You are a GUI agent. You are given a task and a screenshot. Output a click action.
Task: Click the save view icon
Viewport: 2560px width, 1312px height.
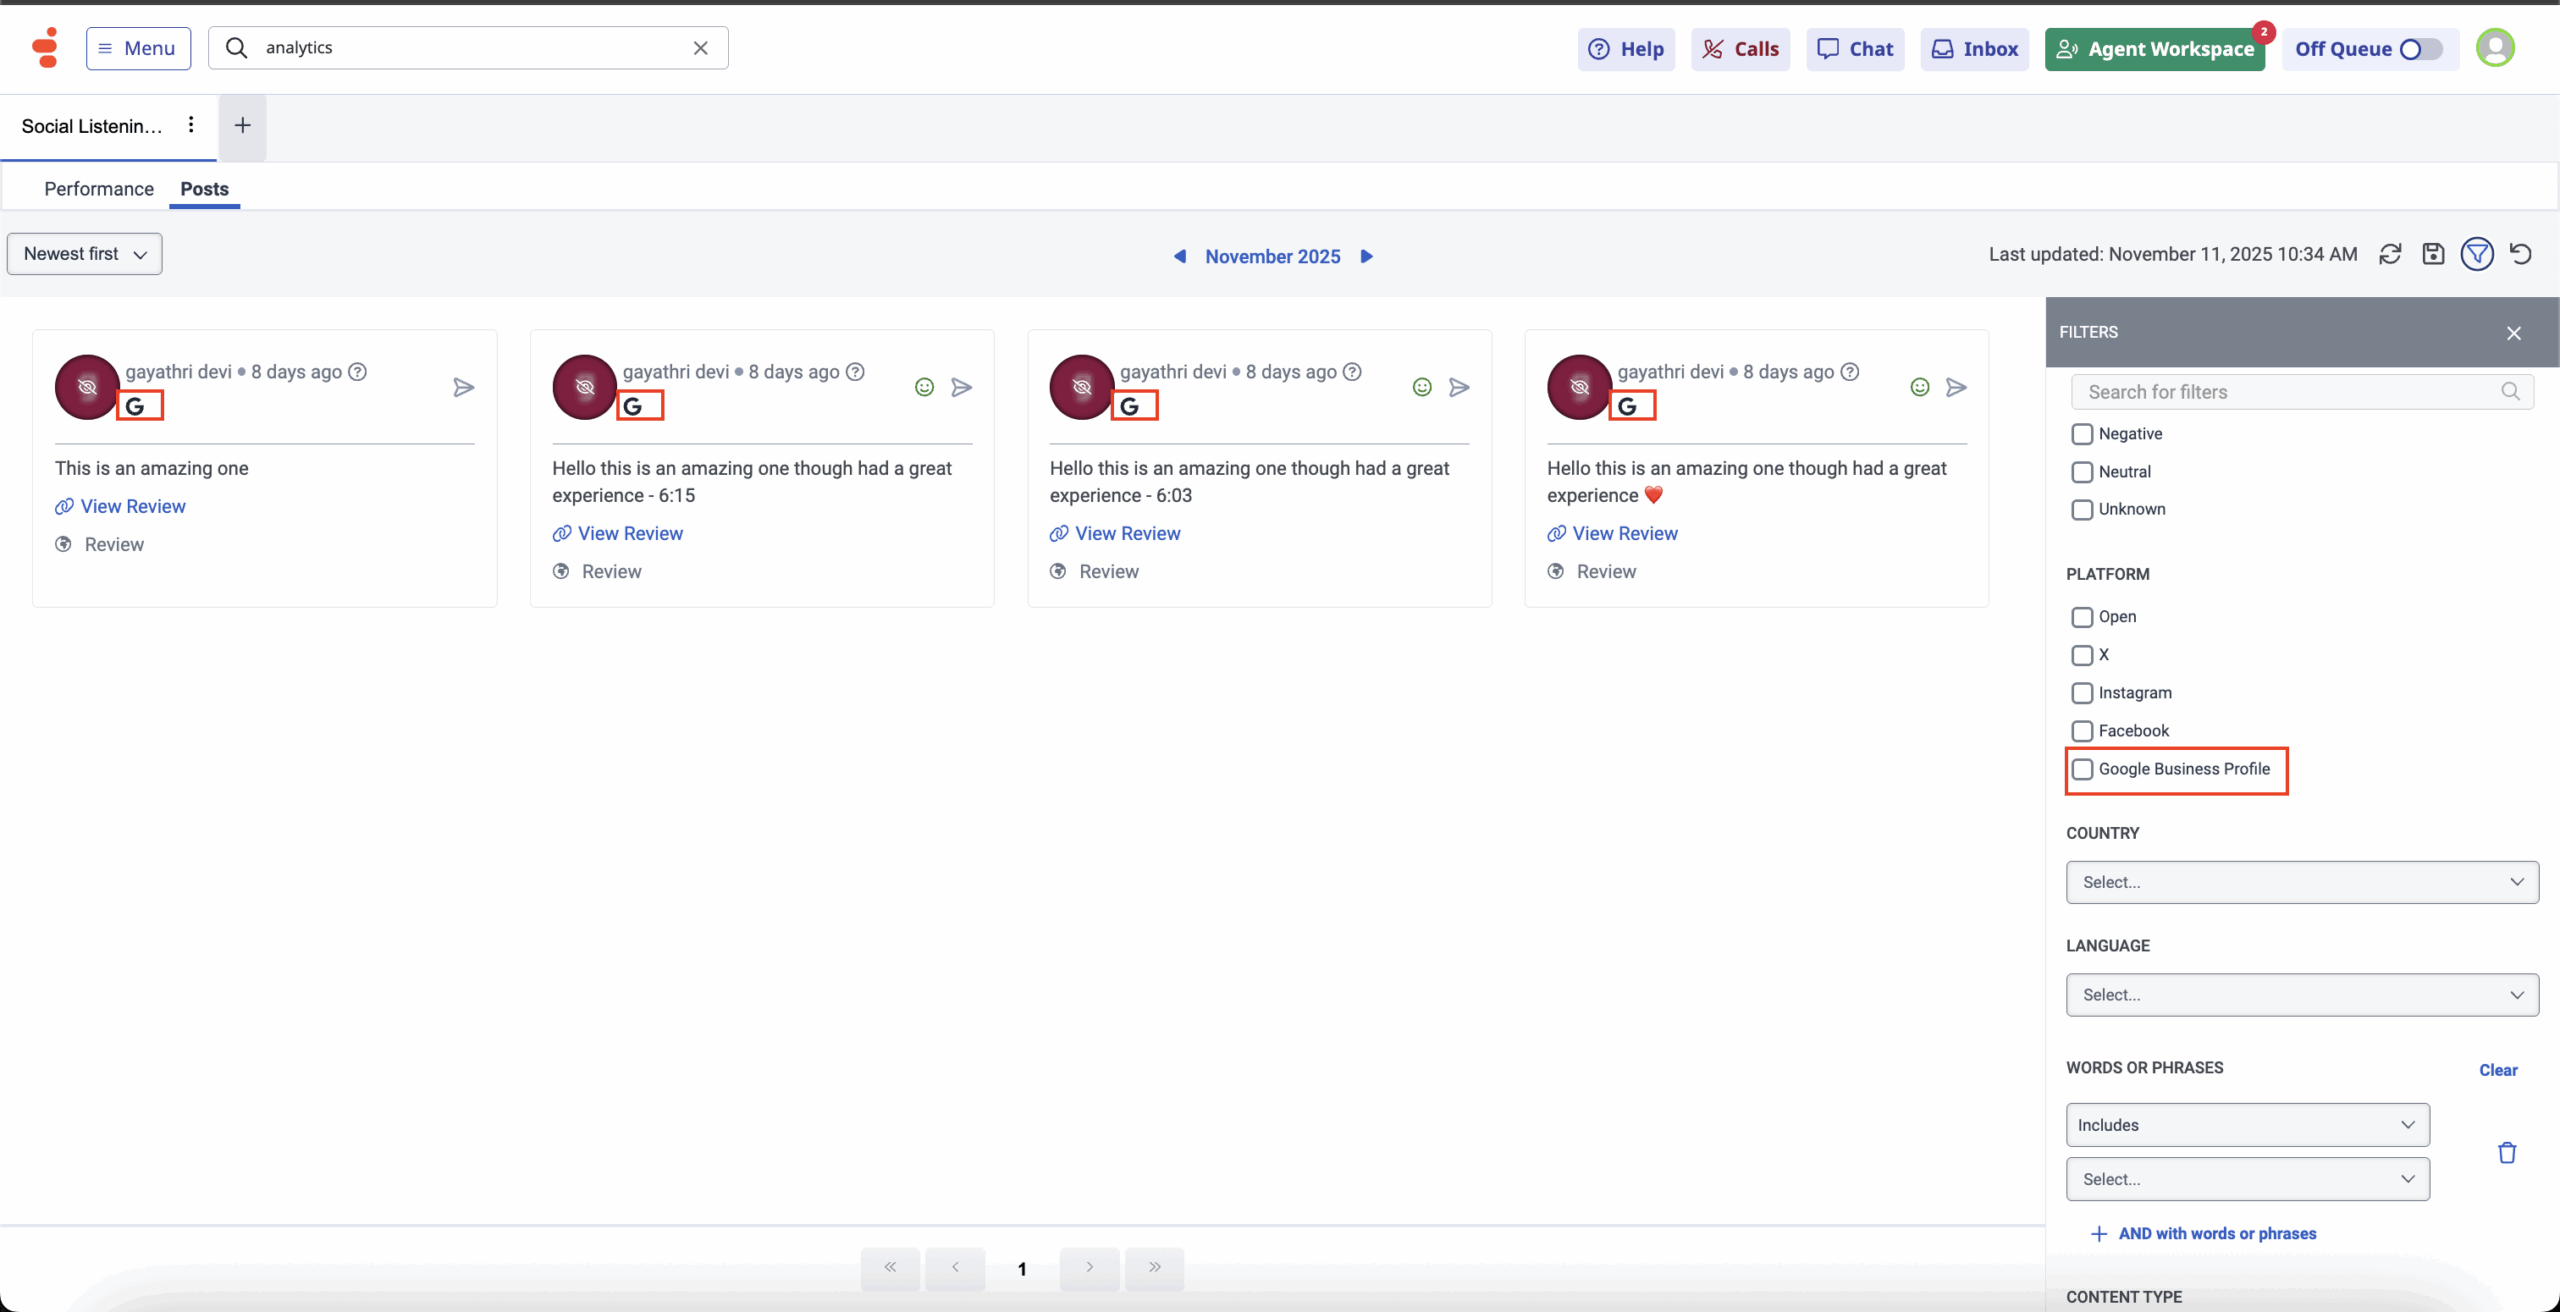tap(2433, 254)
